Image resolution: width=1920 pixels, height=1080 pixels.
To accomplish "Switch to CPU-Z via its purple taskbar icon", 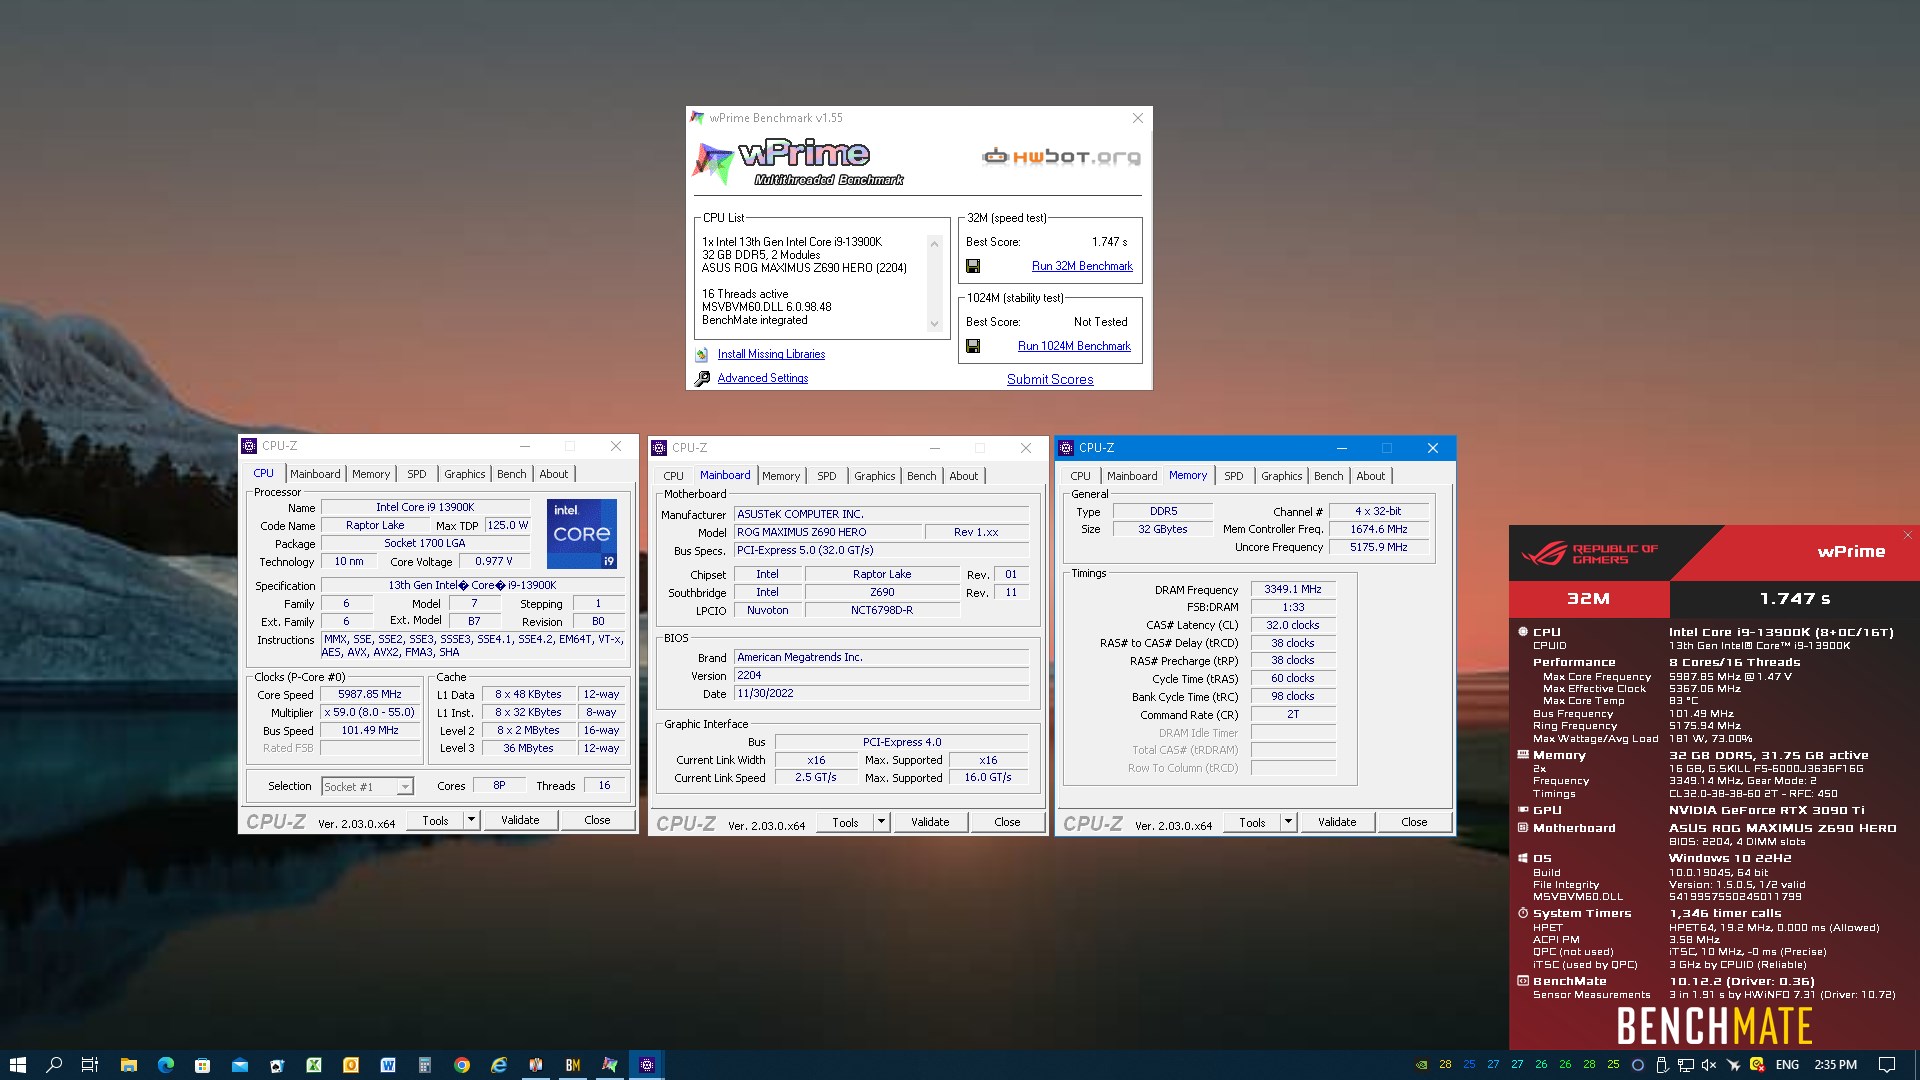I will (647, 1065).
